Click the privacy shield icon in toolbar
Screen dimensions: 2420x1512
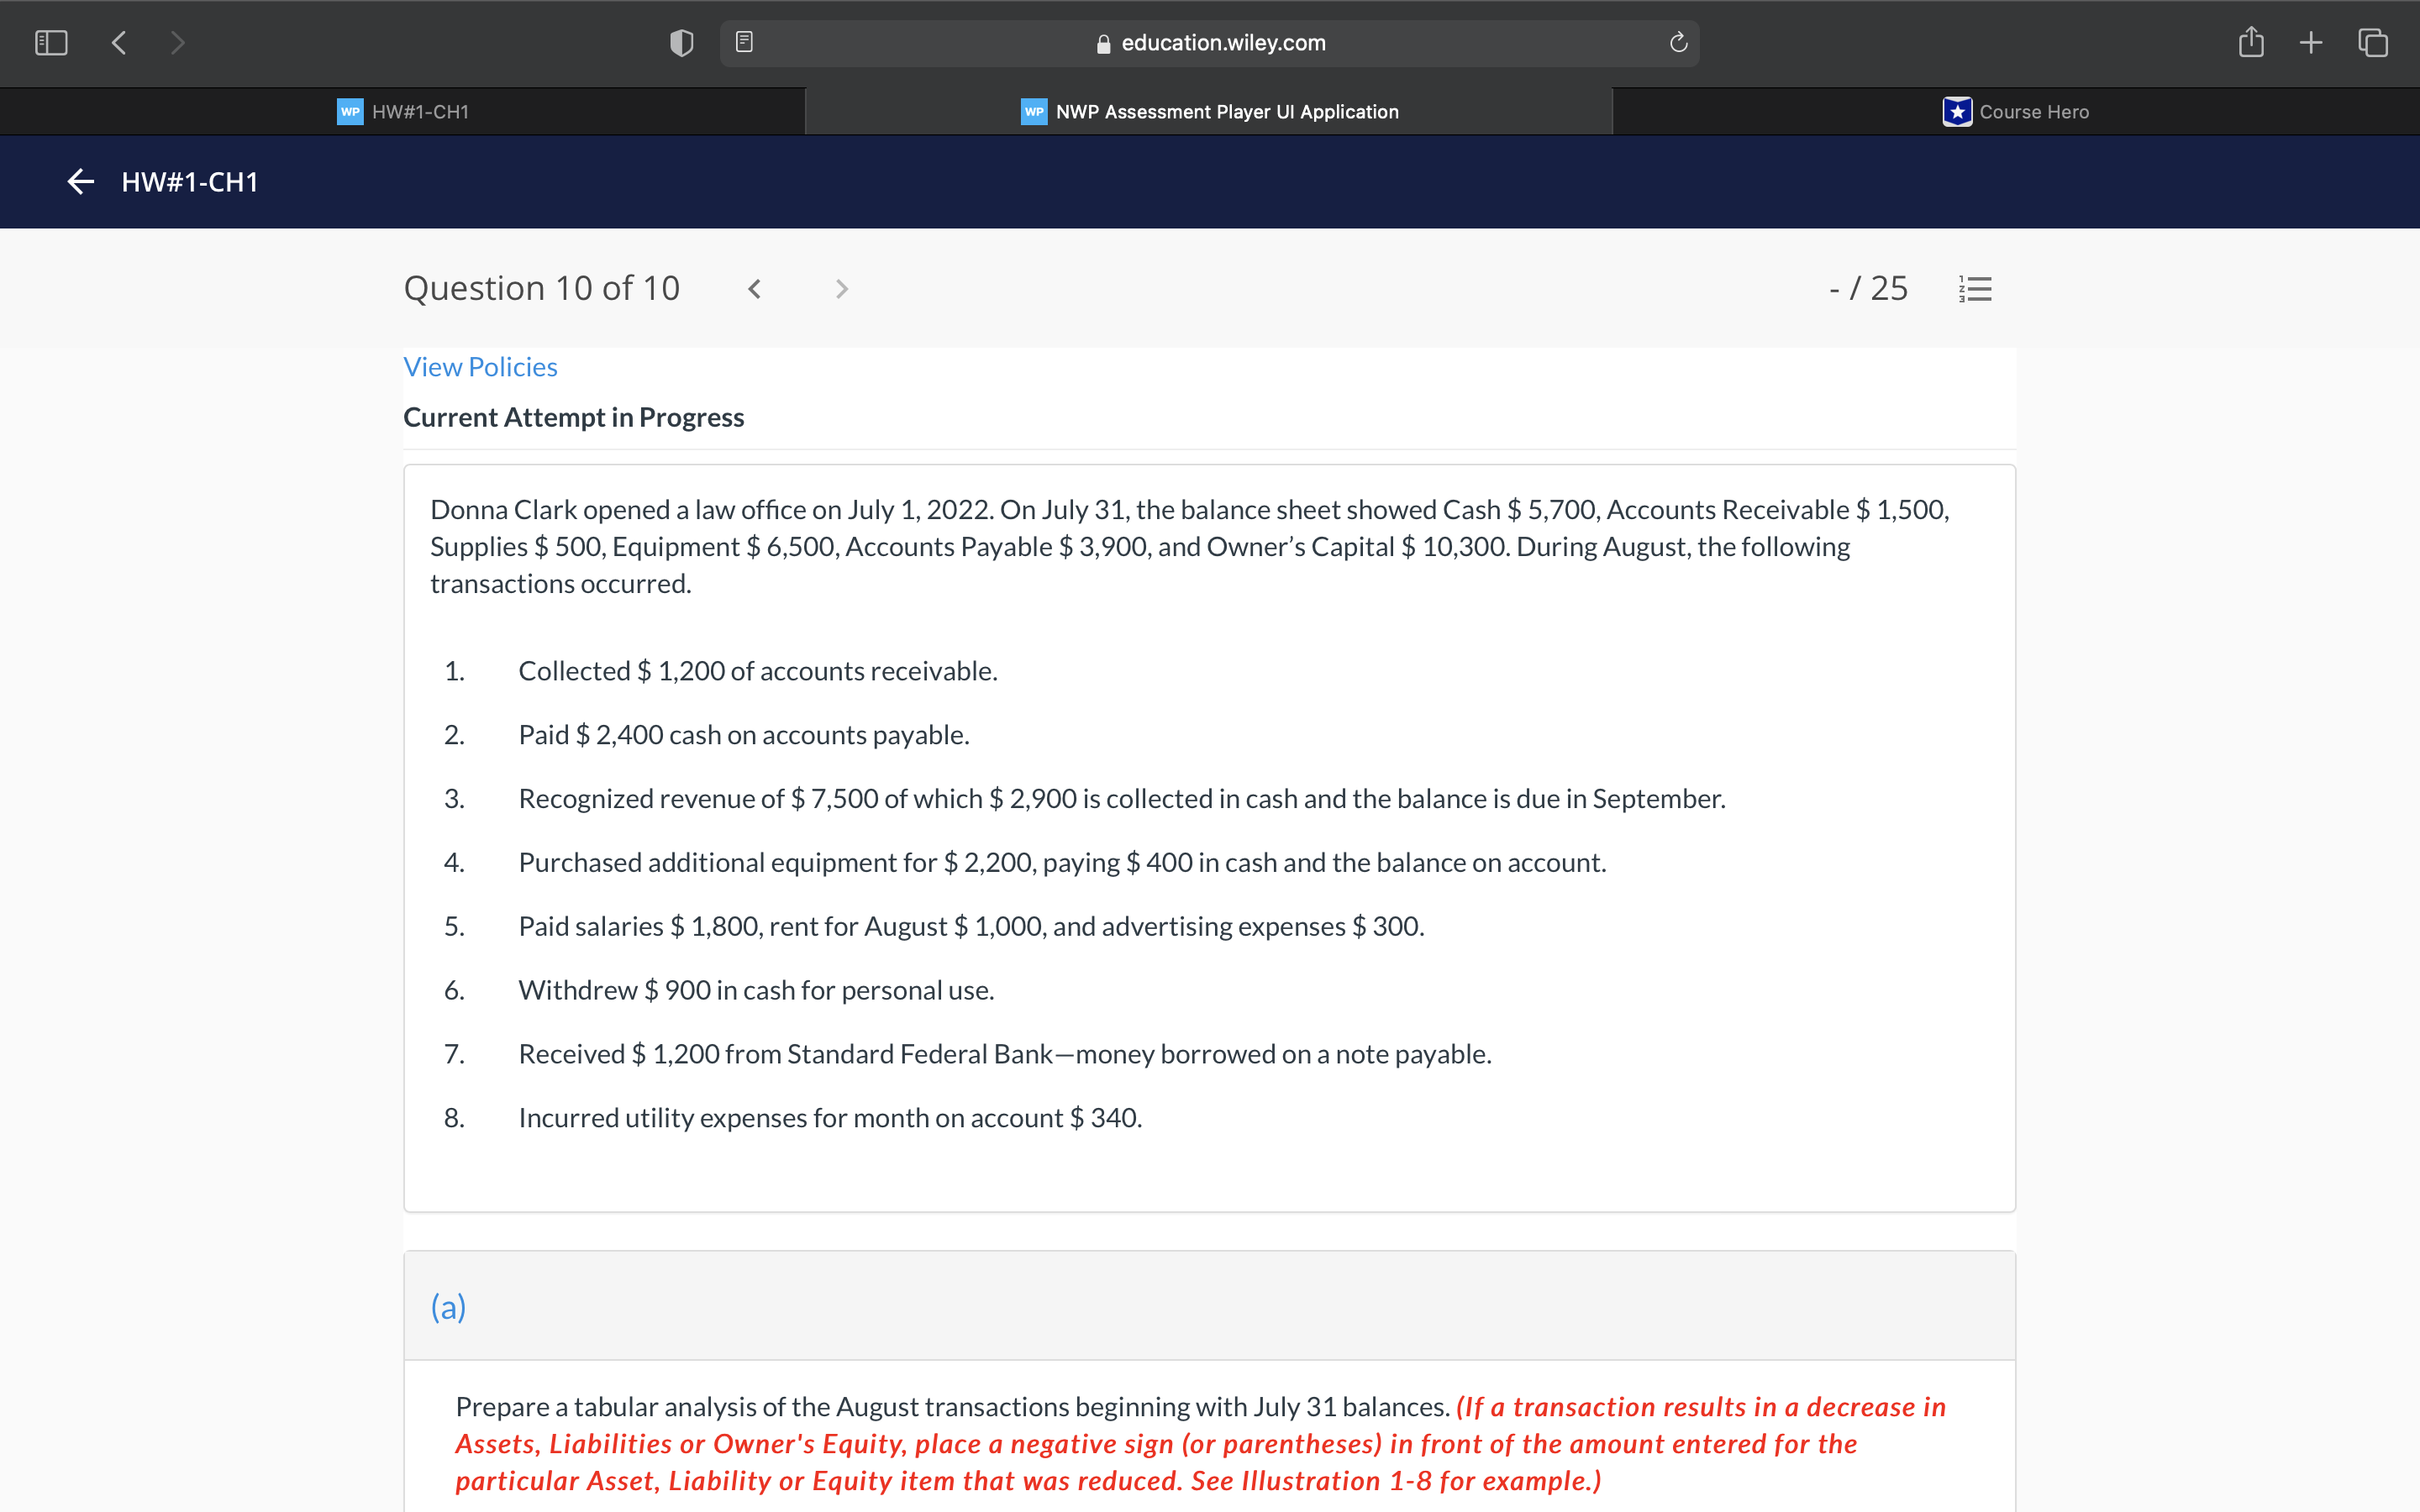681,42
